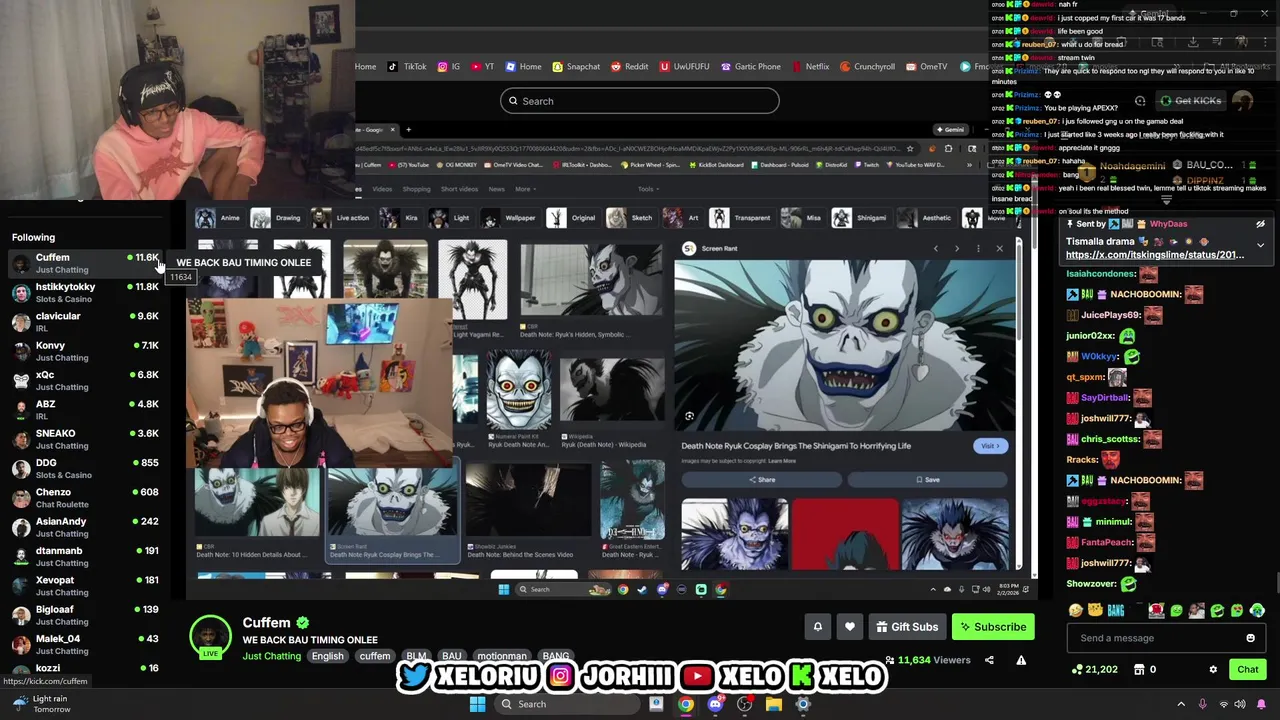Open Gartic Phone bookmark
1280x720 pixels.
pos(750,67)
